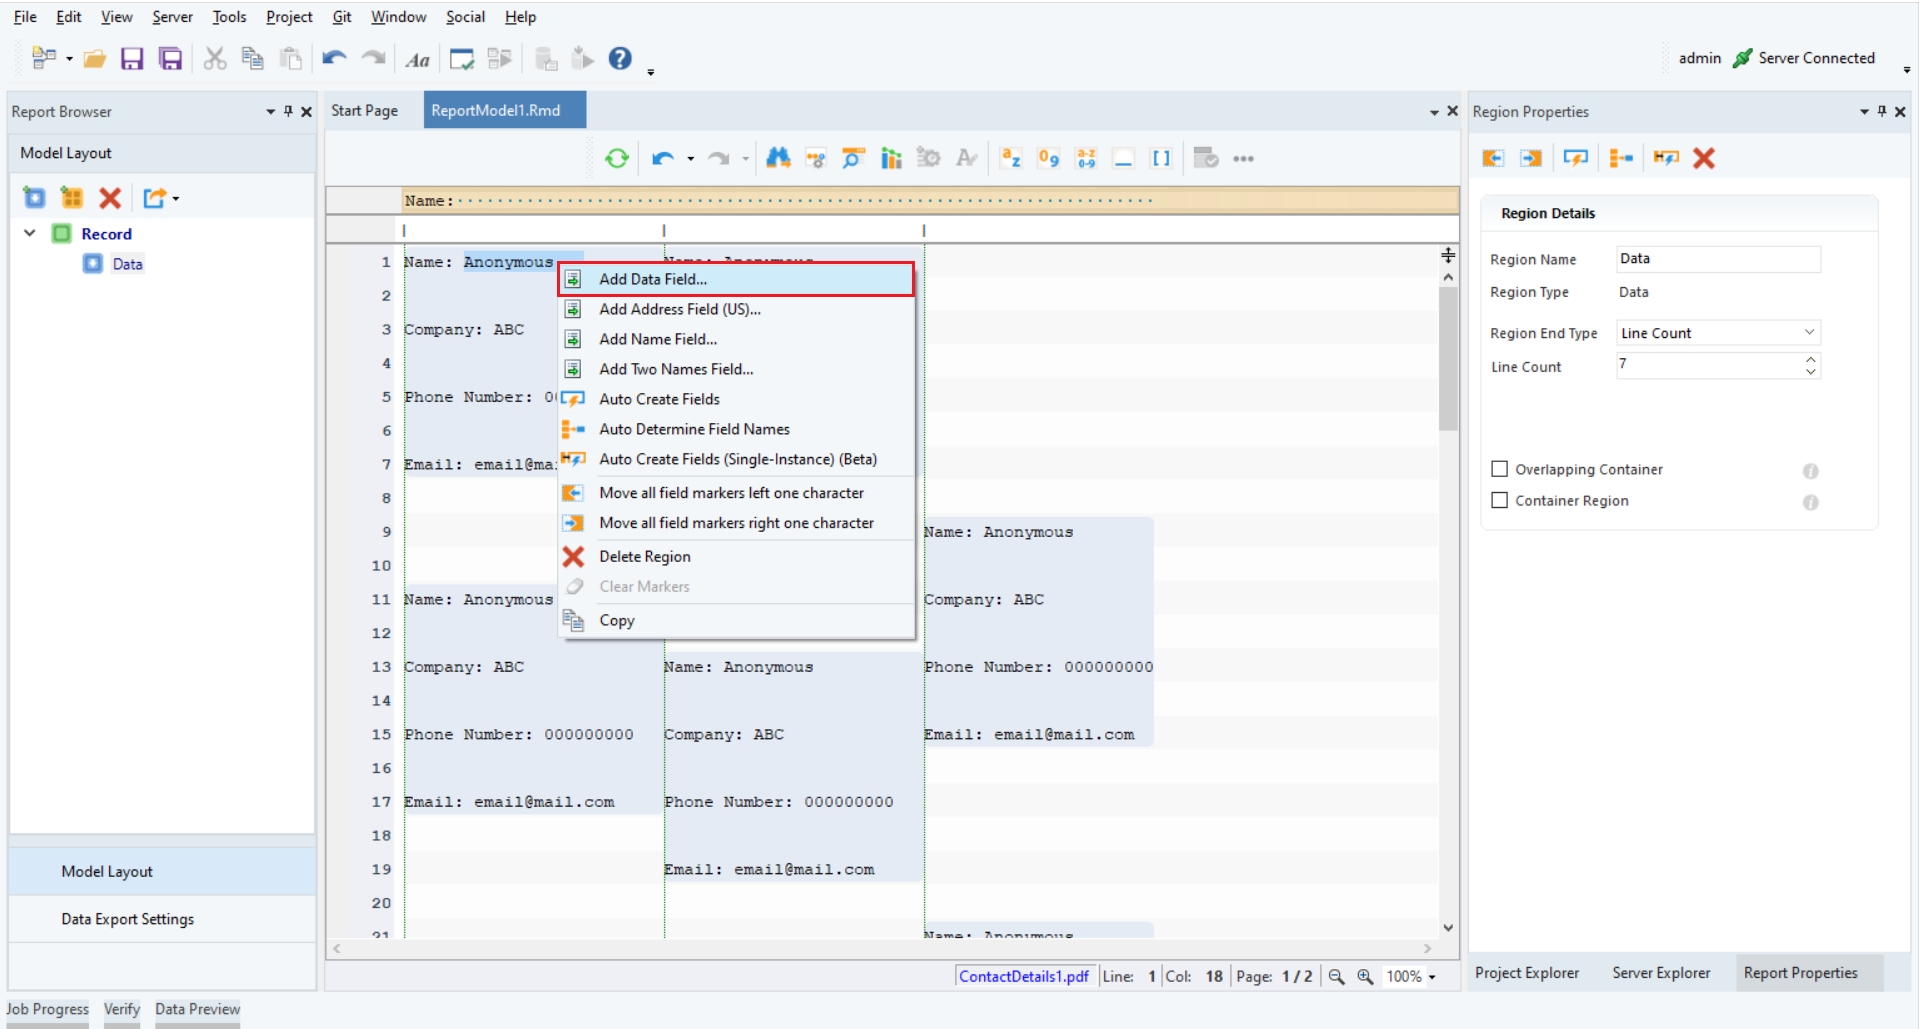Click the zoom out magnifier icon
Image resolution: width=1919 pixels, height=1029 pixels.
tap(1336, 977)
